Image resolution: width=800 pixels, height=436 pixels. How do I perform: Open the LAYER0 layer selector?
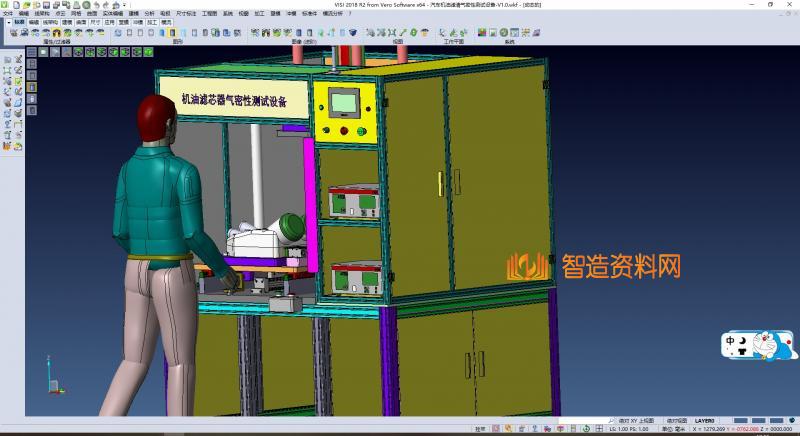tap(705, 421)
